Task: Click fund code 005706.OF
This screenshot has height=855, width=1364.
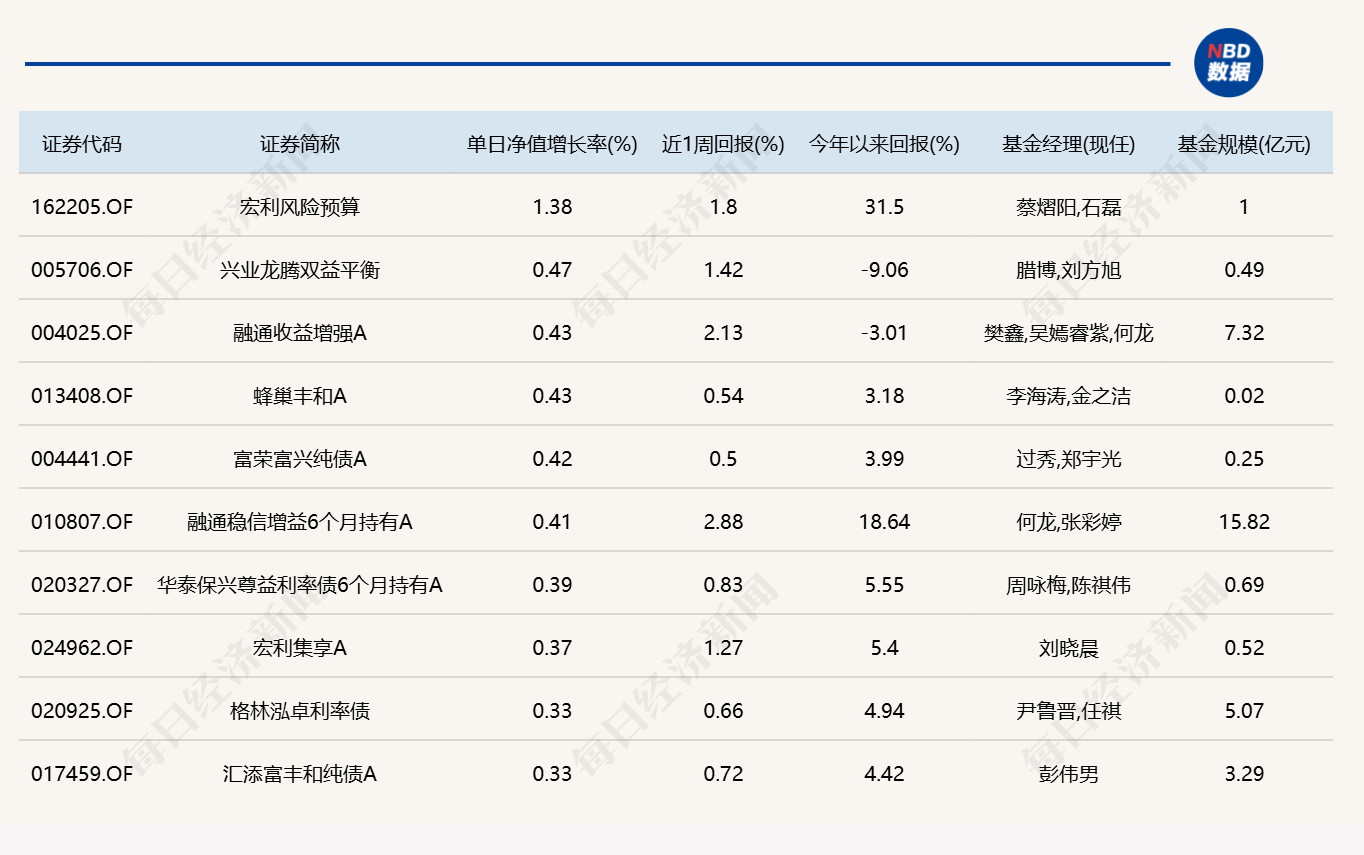Action: pyautogui.click(x=82, y=270)
